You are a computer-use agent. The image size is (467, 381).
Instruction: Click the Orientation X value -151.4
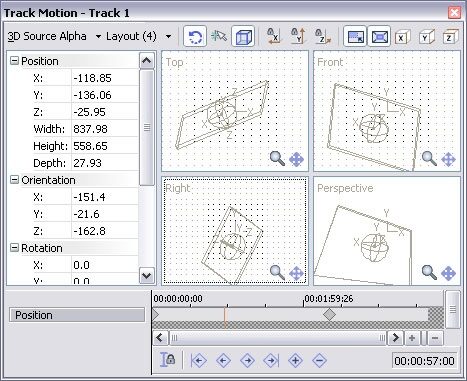tap(105, 197)
